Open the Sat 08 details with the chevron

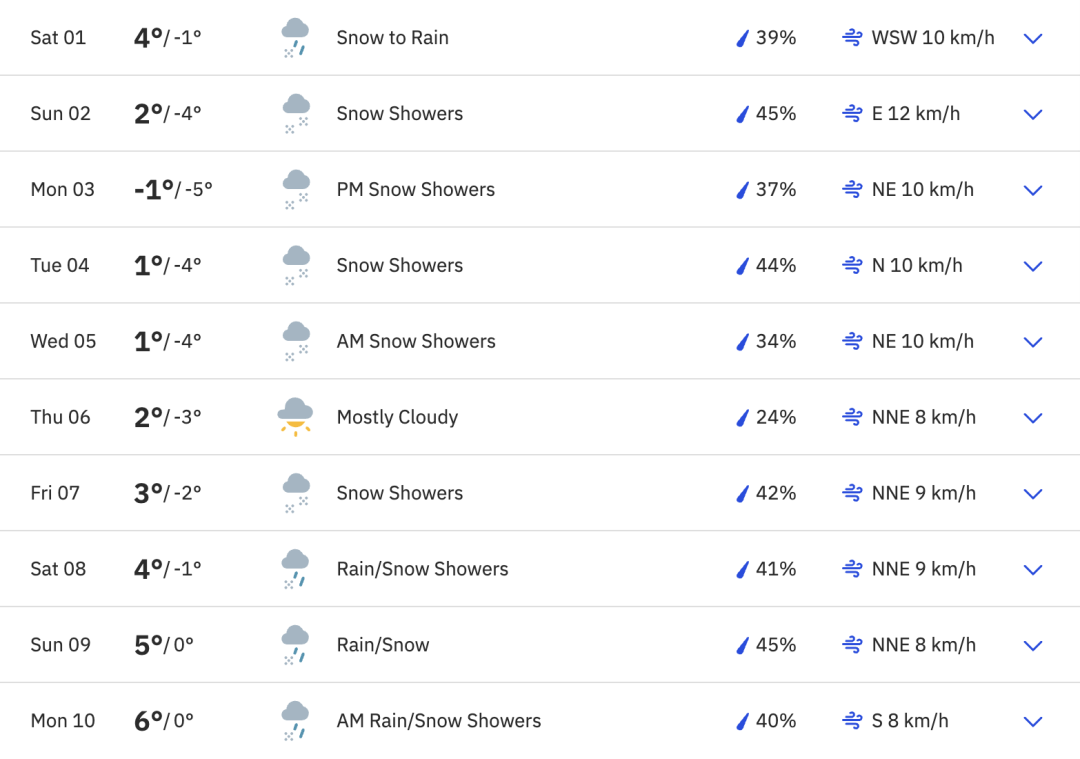pos(1033,569)
